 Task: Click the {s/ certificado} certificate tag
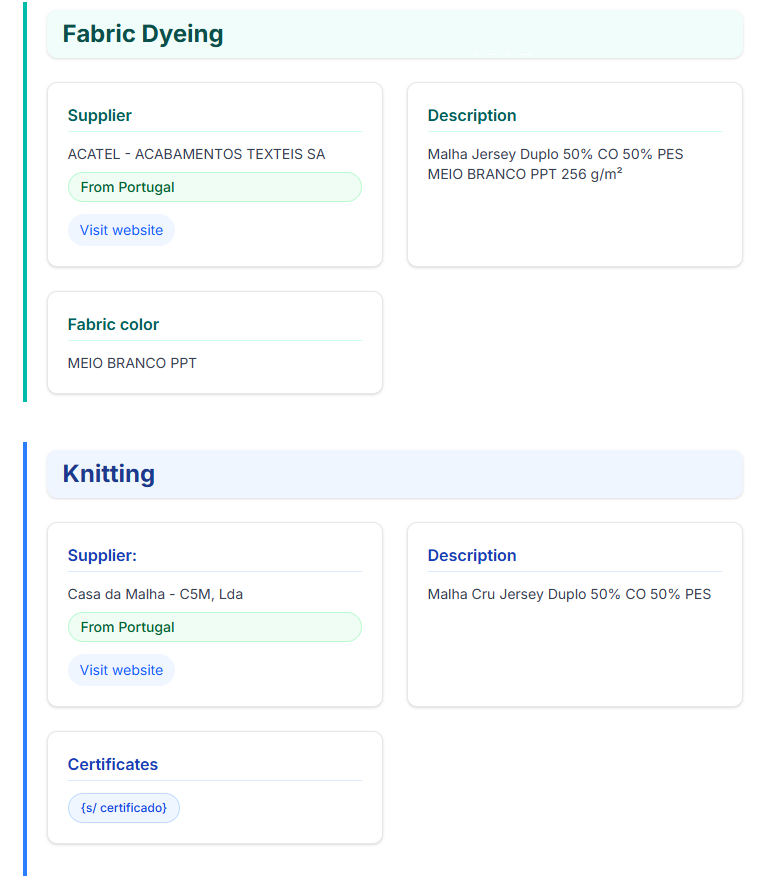tap(124, 807)
